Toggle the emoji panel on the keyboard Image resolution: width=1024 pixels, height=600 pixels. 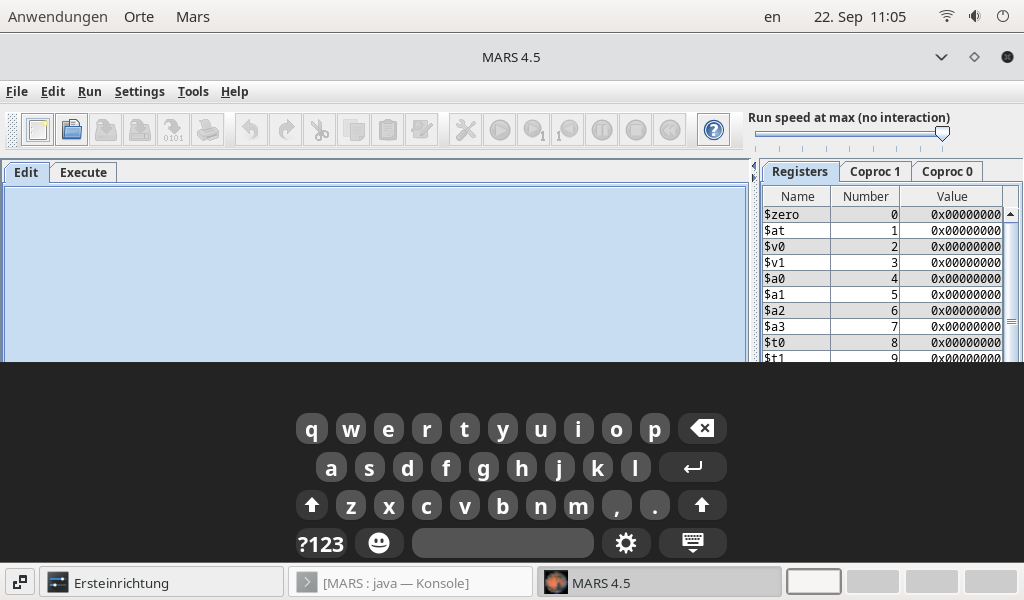click(379, 543)
